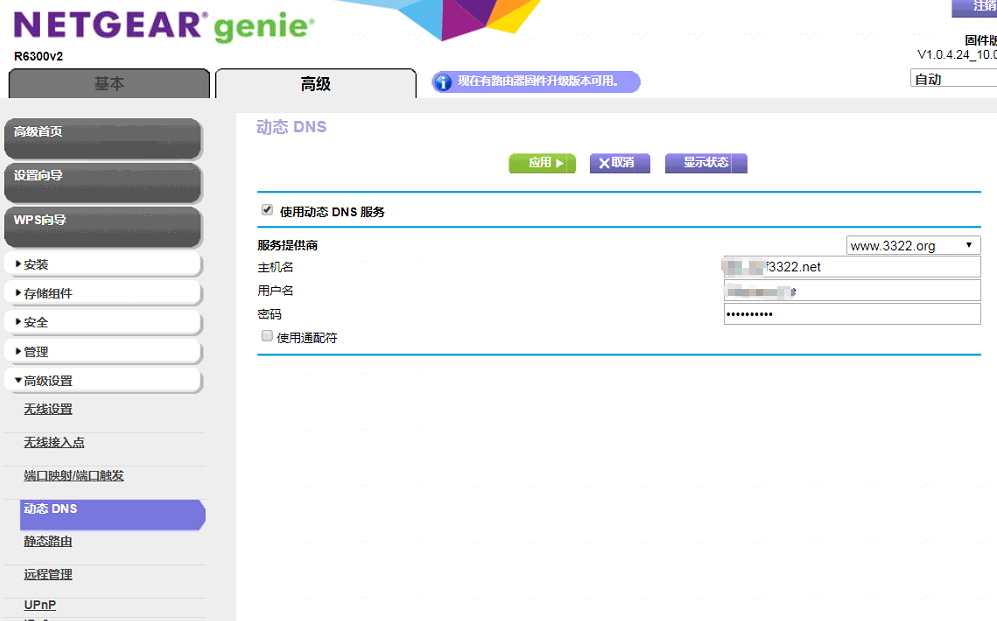Select 动态 DNS menu item
The width and height of the screenshot is (997, 621).
113,514
